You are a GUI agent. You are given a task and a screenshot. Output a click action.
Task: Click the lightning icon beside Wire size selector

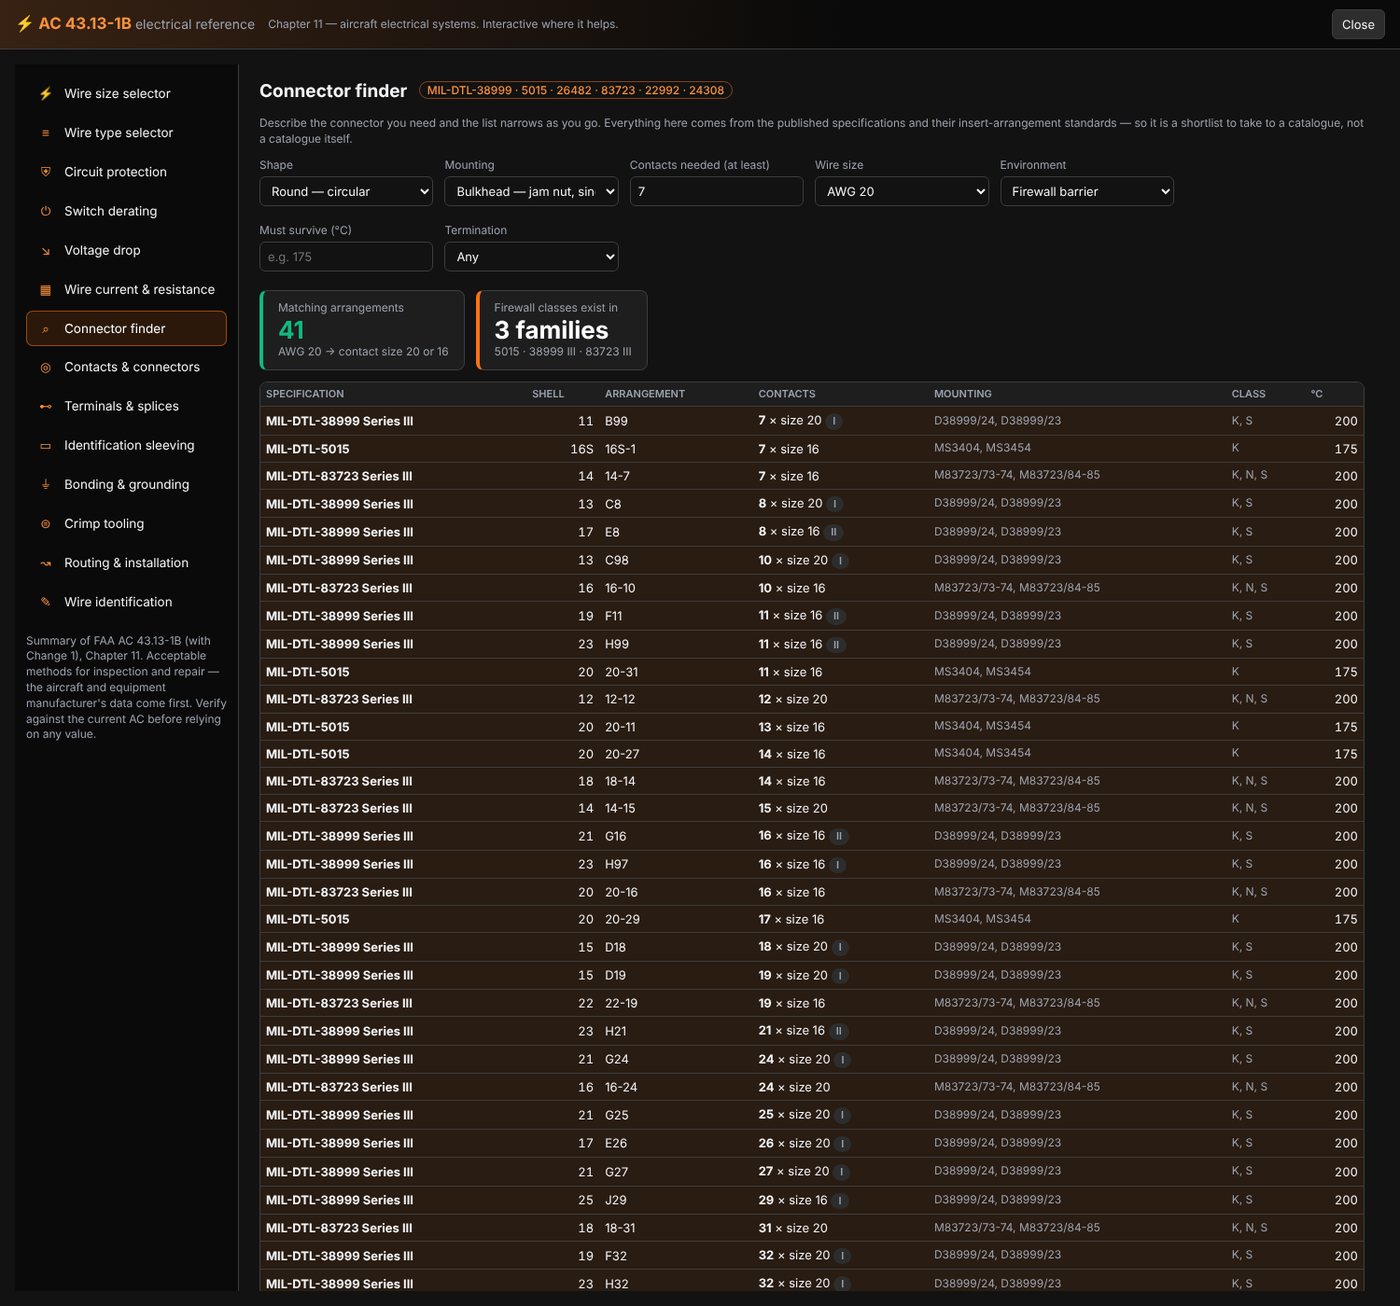coord(45,94)
